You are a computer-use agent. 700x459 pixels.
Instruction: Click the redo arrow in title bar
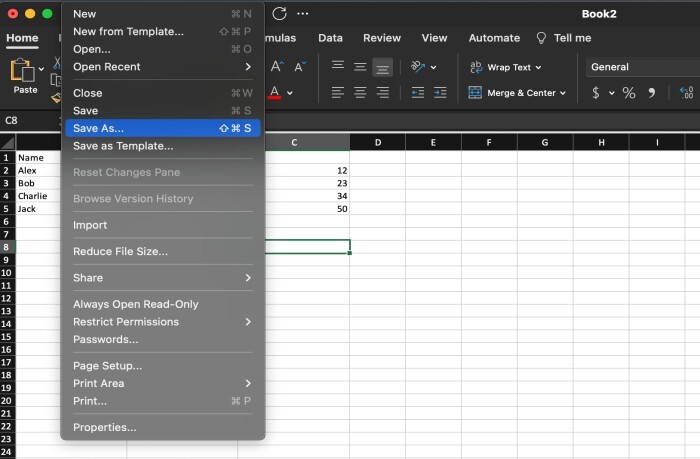pos(279,13)
